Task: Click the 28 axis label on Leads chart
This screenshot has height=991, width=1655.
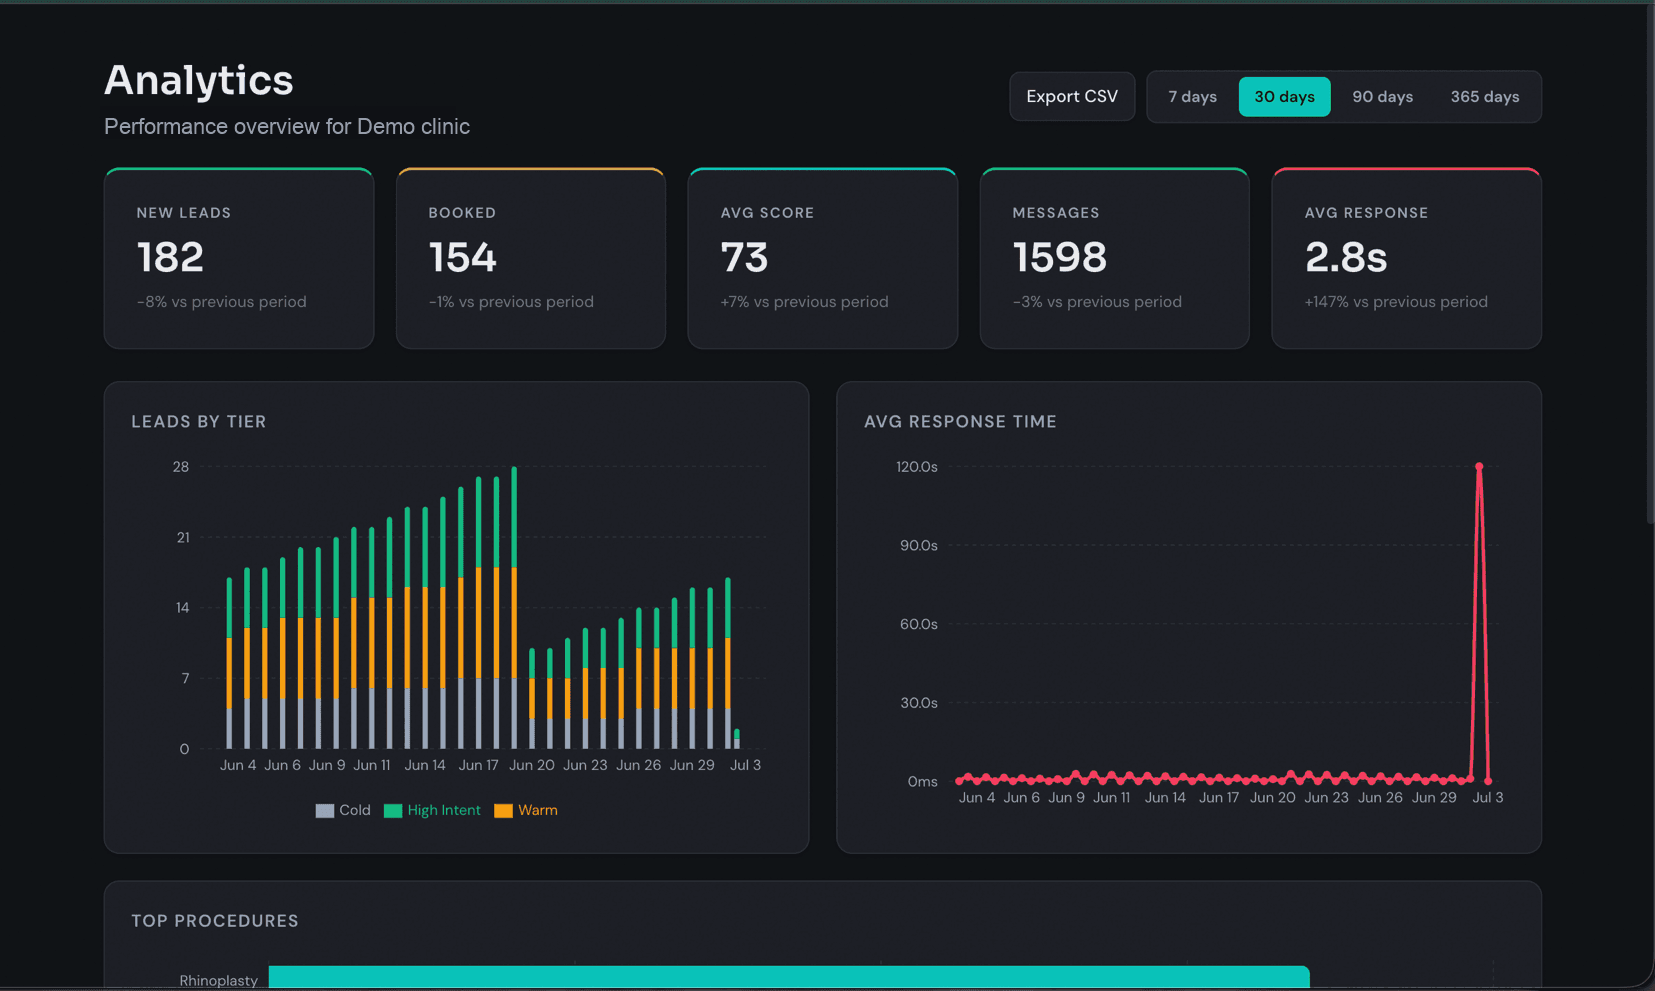Action: 181,467
